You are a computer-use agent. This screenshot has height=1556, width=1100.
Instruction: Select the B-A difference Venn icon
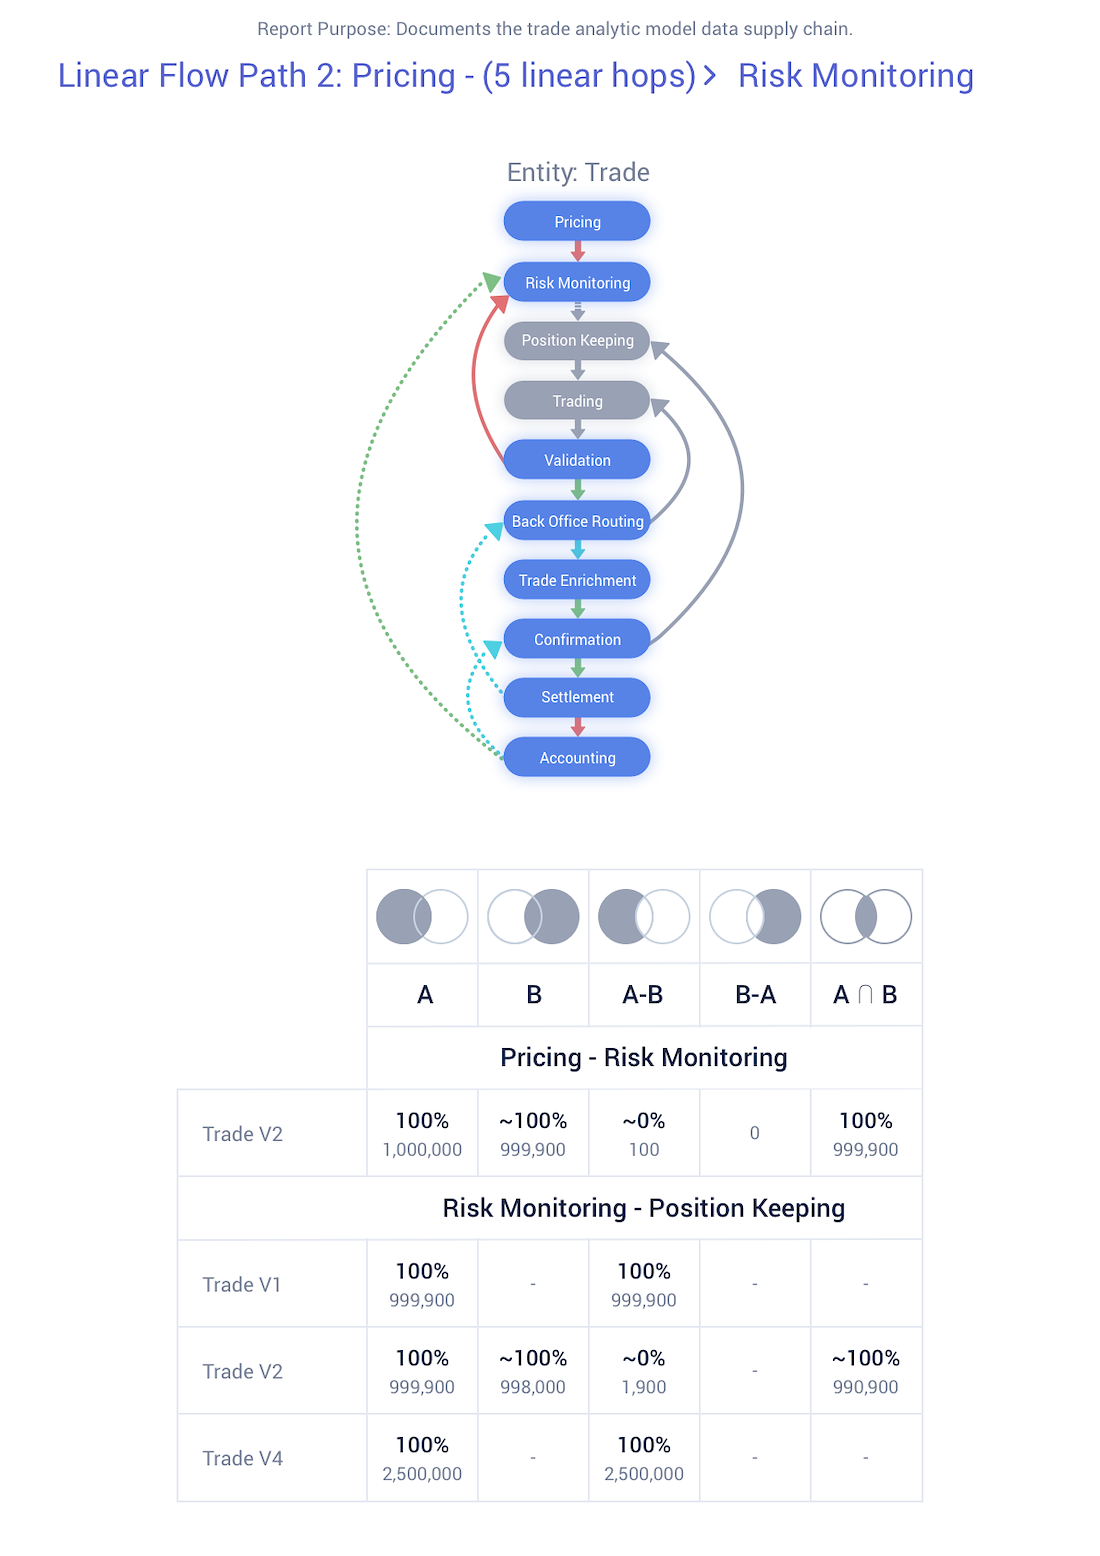click(755, 917)
